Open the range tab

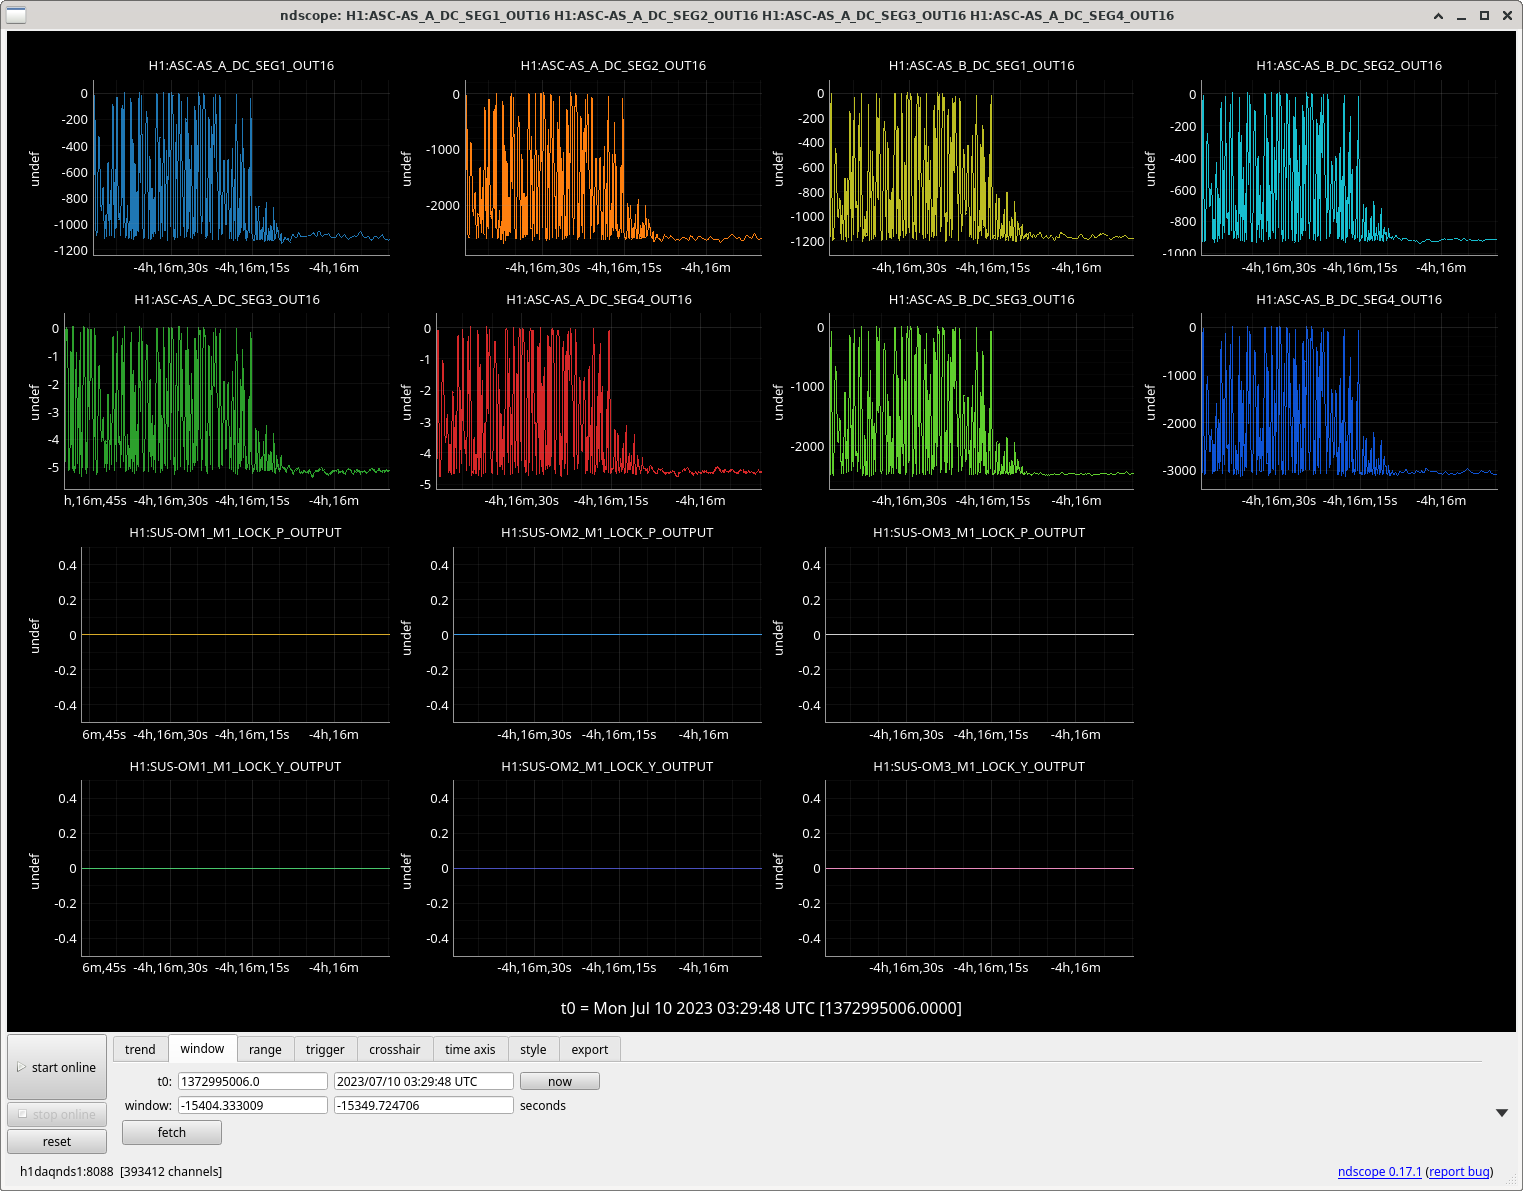tap(265, 1049)
